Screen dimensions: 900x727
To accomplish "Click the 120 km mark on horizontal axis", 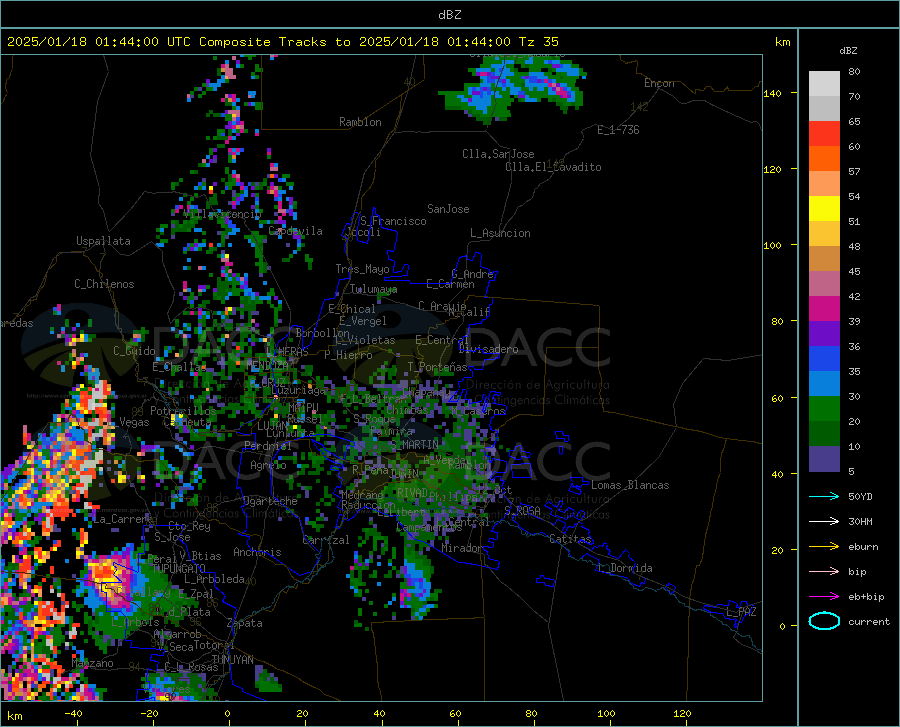I will point(682,713).
